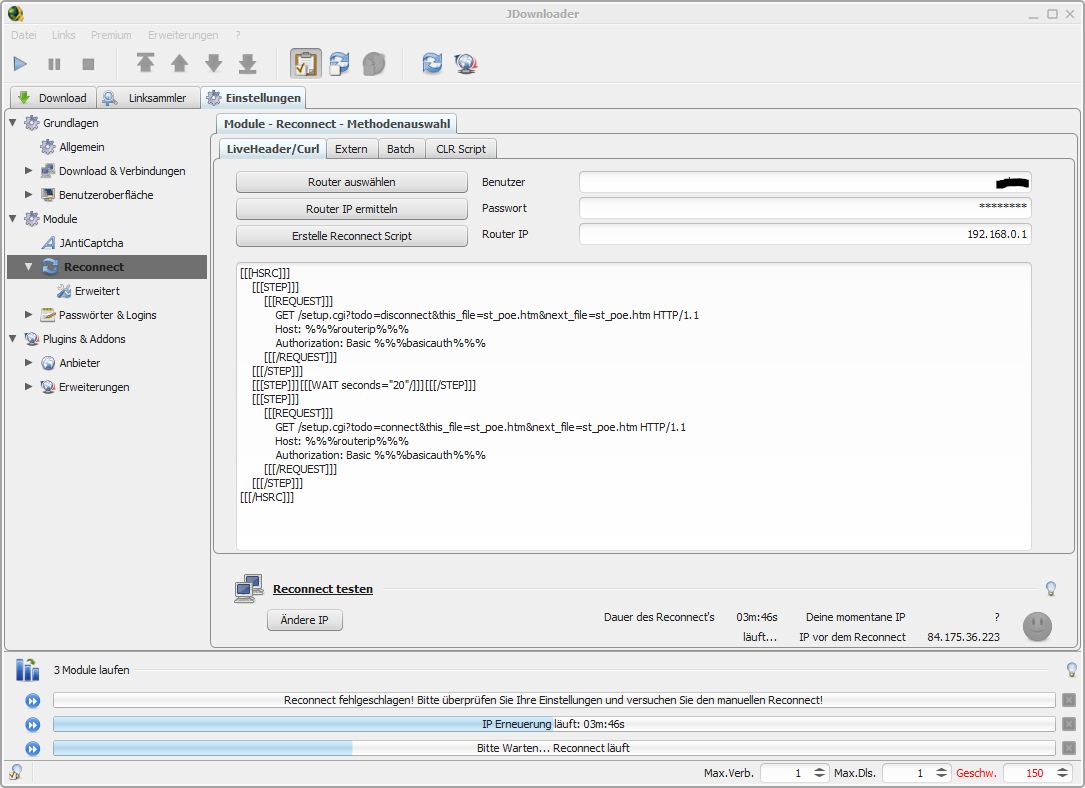Image resolution: width=1085 pixels, height=788 pixels.
Task: Click the status bar icon bottom-left
Action: pyautogui.click(x=15, y=773)
